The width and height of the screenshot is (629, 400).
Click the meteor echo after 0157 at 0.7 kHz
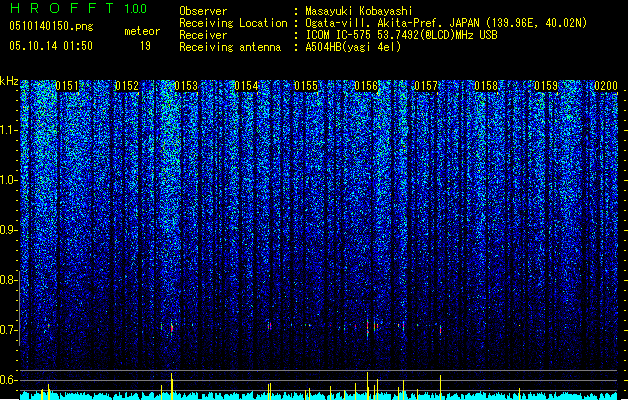440,330
